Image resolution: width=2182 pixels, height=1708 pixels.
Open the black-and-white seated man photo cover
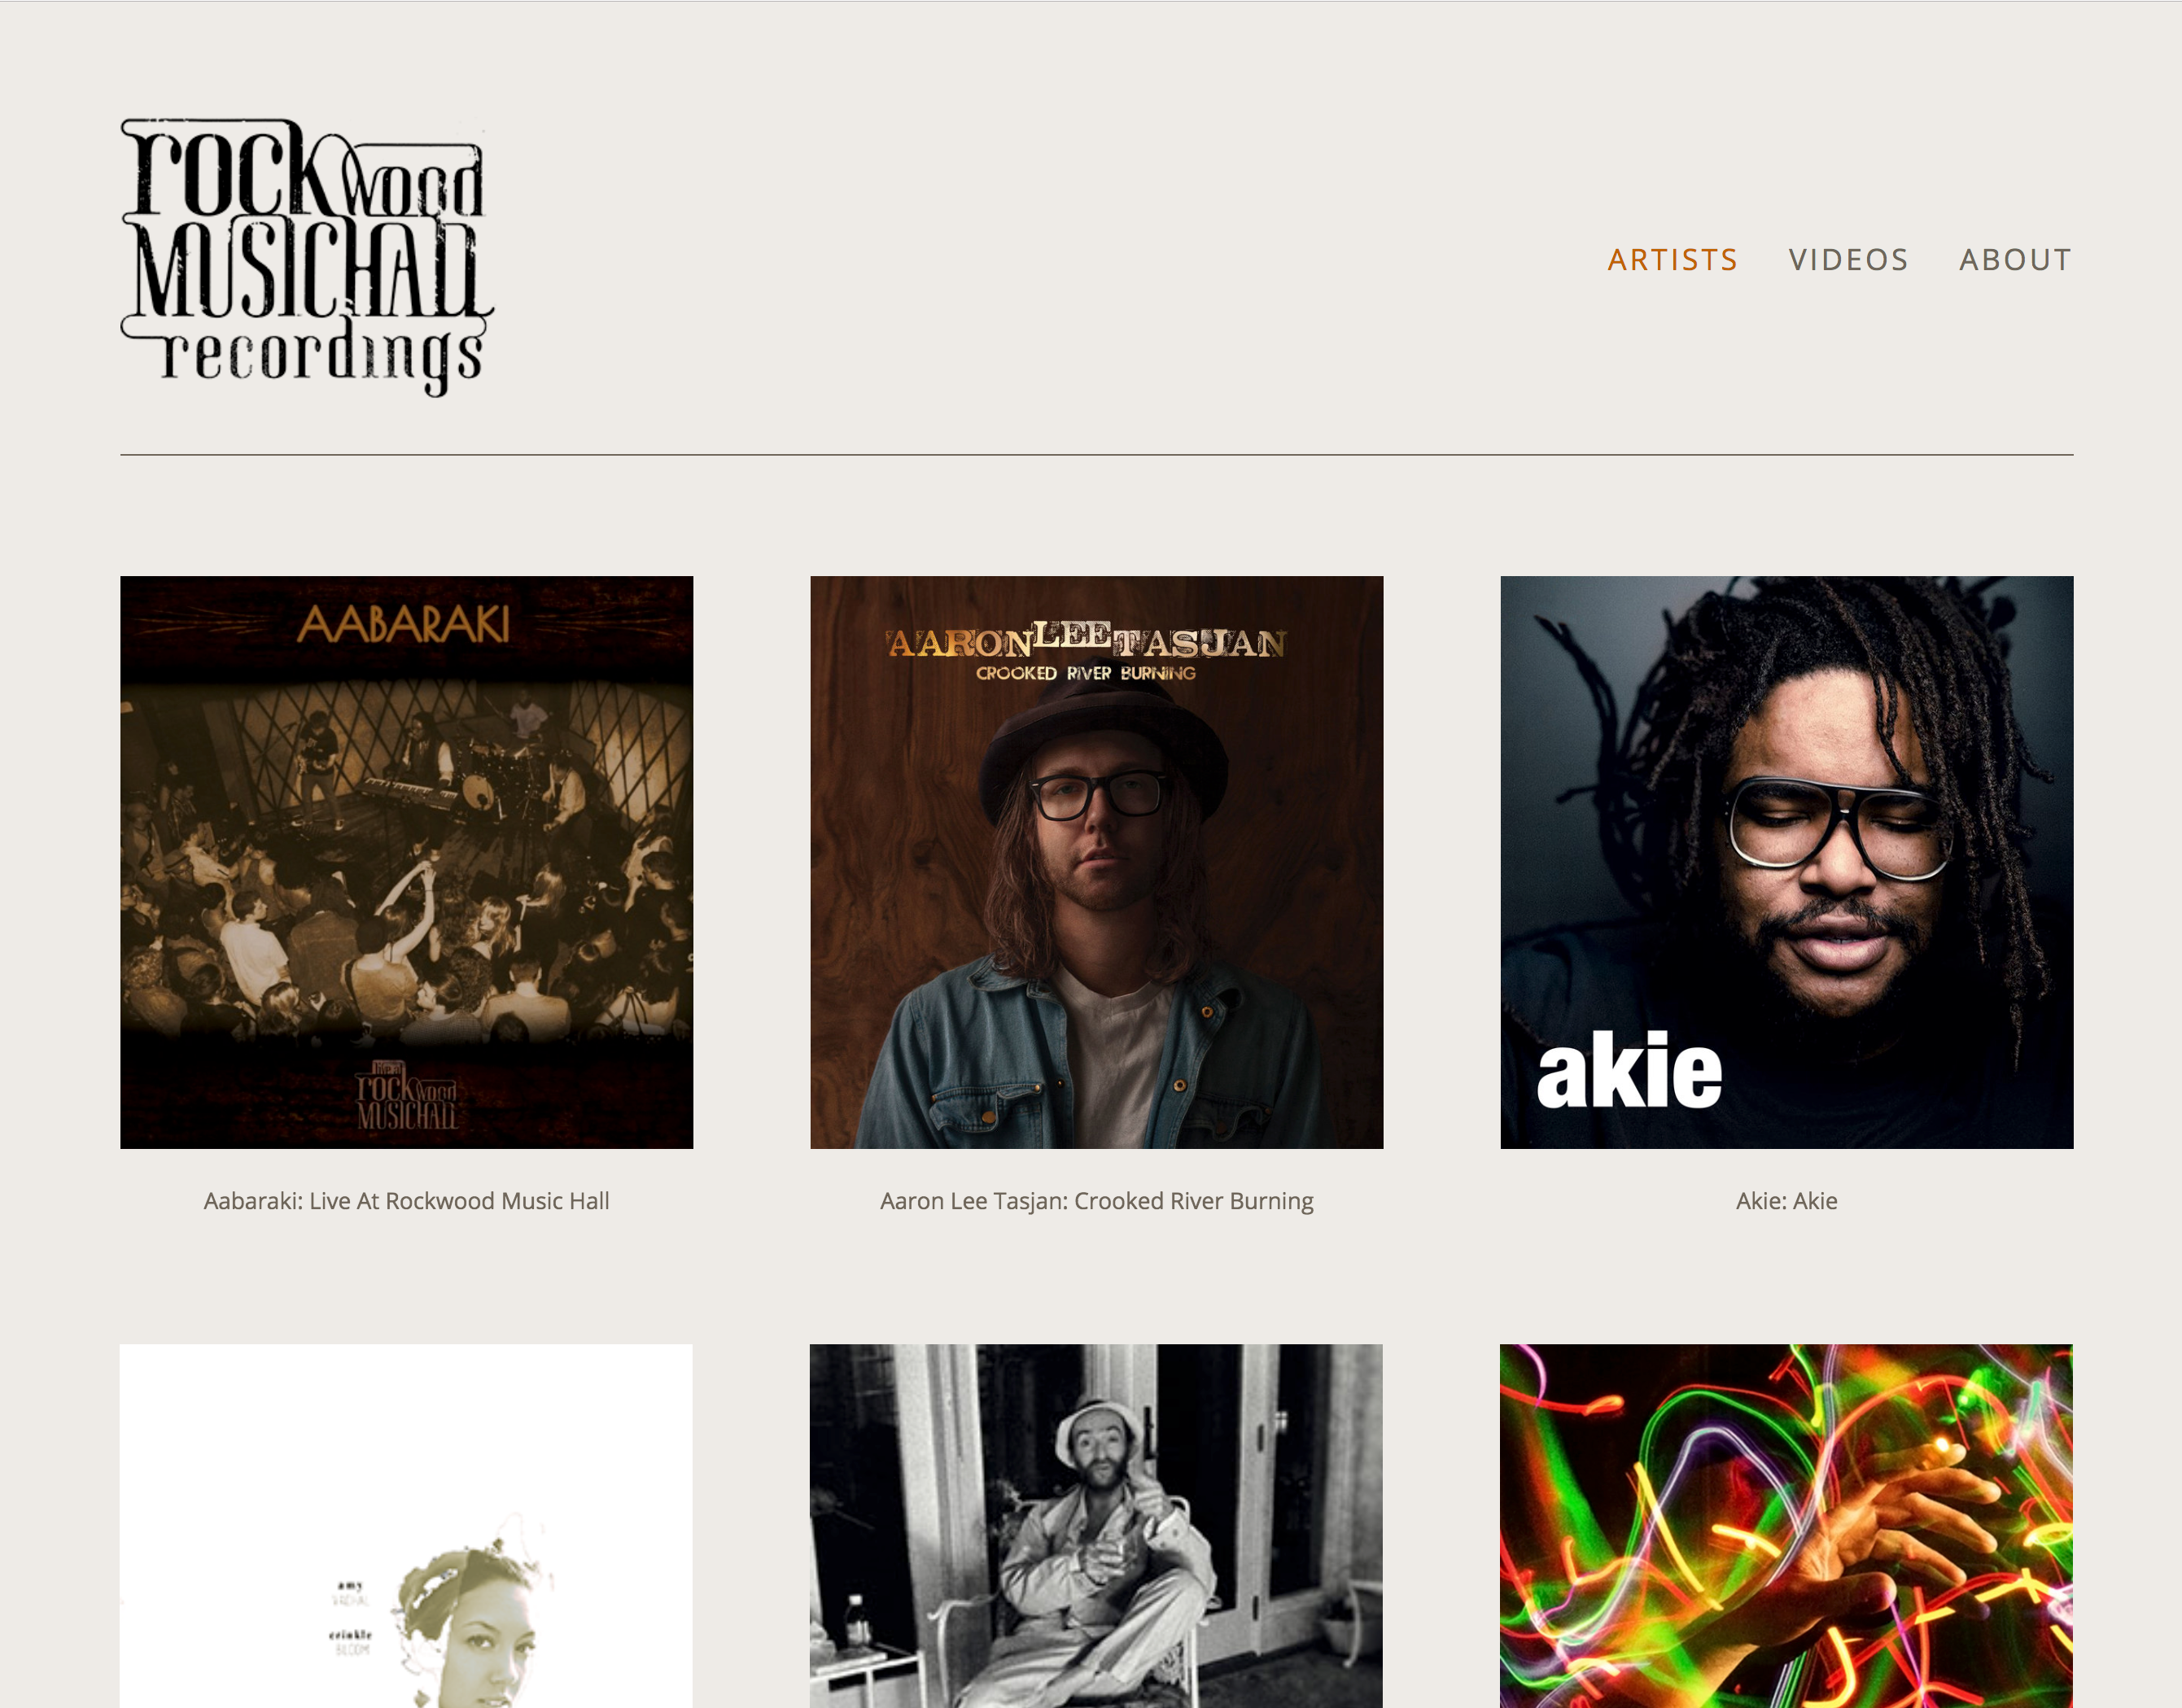tap(1096, 1526)
